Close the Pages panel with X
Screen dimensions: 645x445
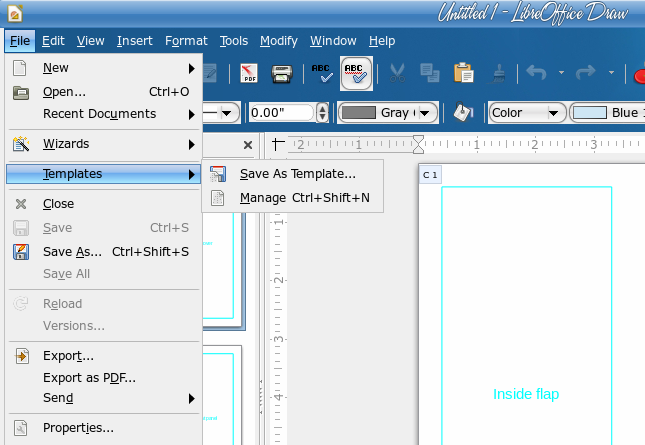tap(248, 145)
